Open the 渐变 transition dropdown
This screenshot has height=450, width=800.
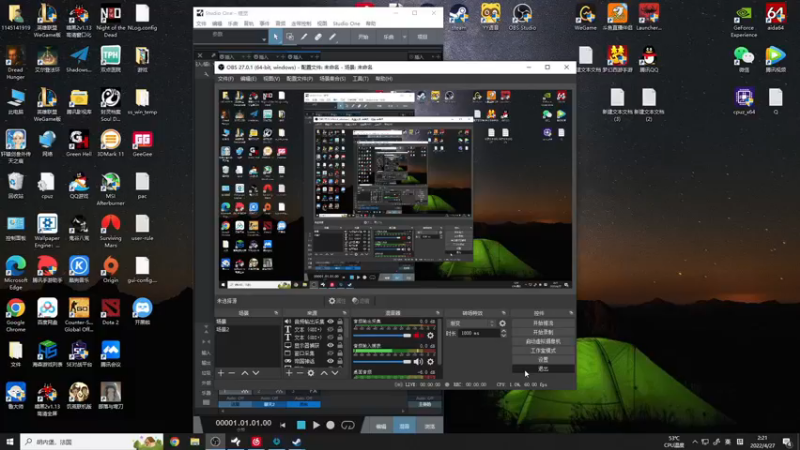coord(471,323)
